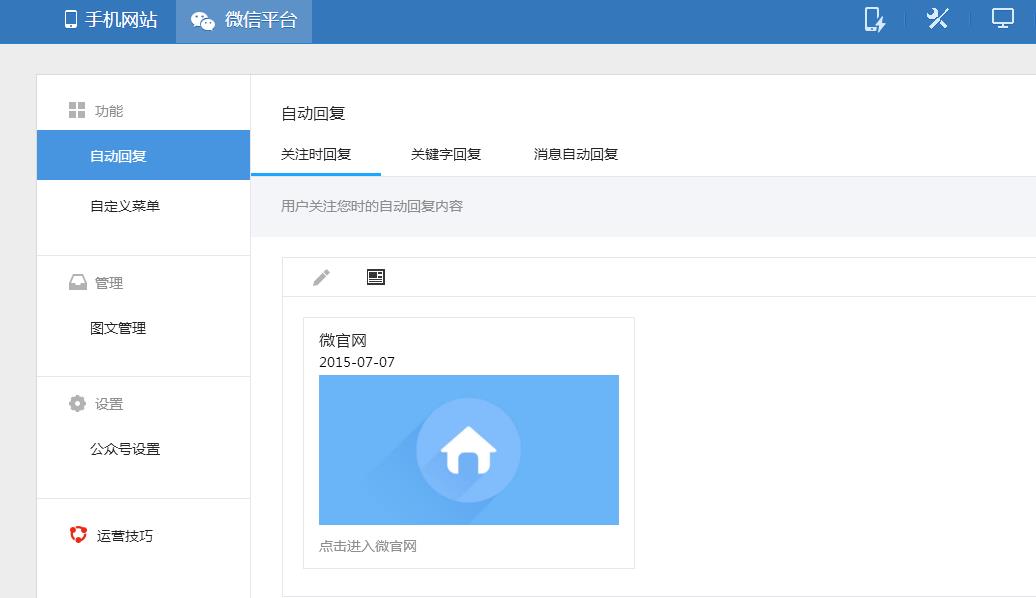The image size is (1036, 598).
Task: Click the 设置 gear icon in sidebar
Action: pyautogui.click(x=77, y=403)
